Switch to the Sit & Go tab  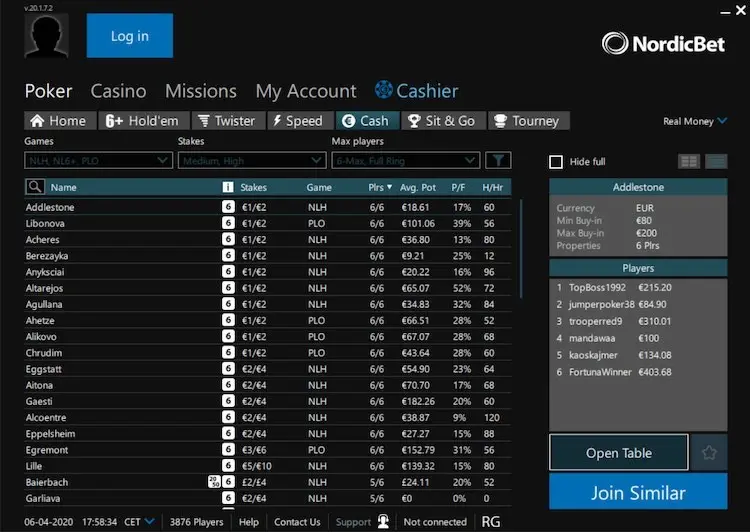click(443, 121)
